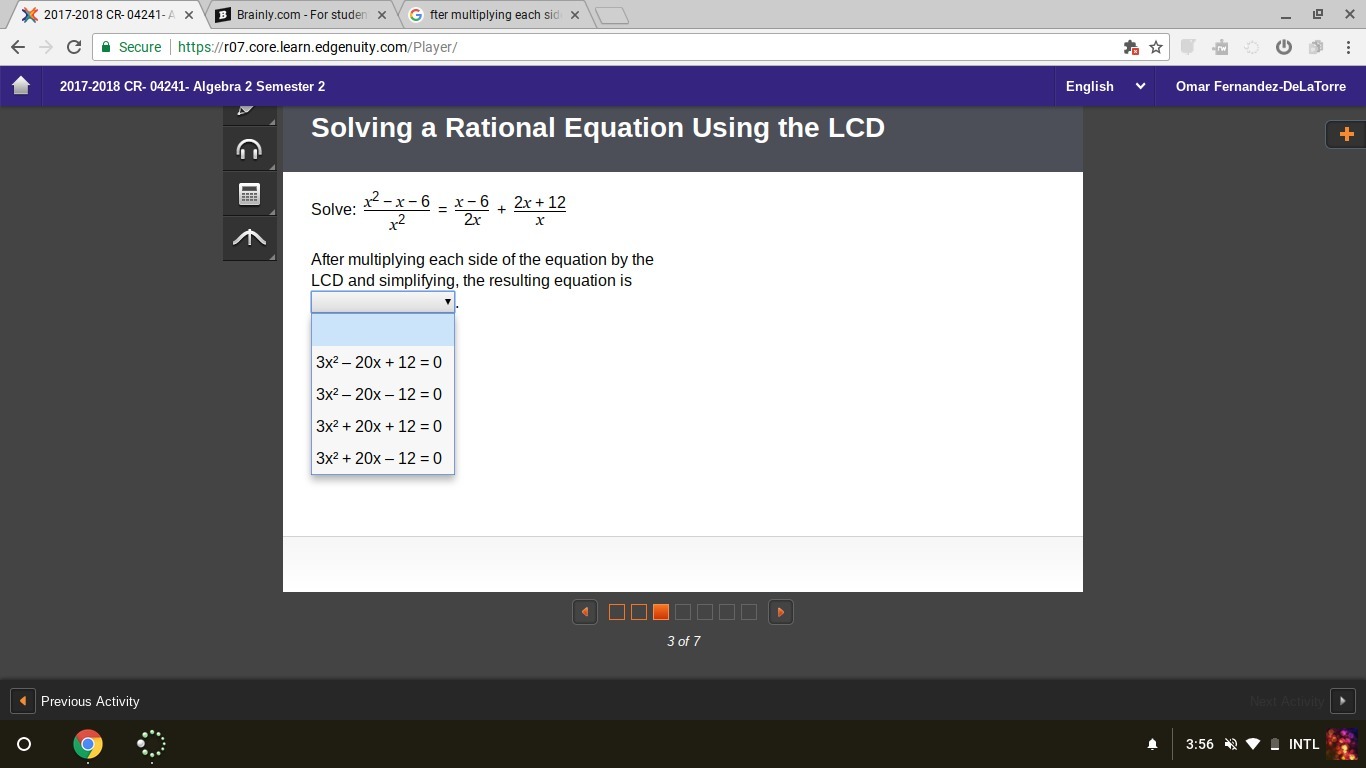The image size is (1366, 768).
Task: Open Omar Fernandez-DeLaTorre user menu
Action: coord(1260,86)
